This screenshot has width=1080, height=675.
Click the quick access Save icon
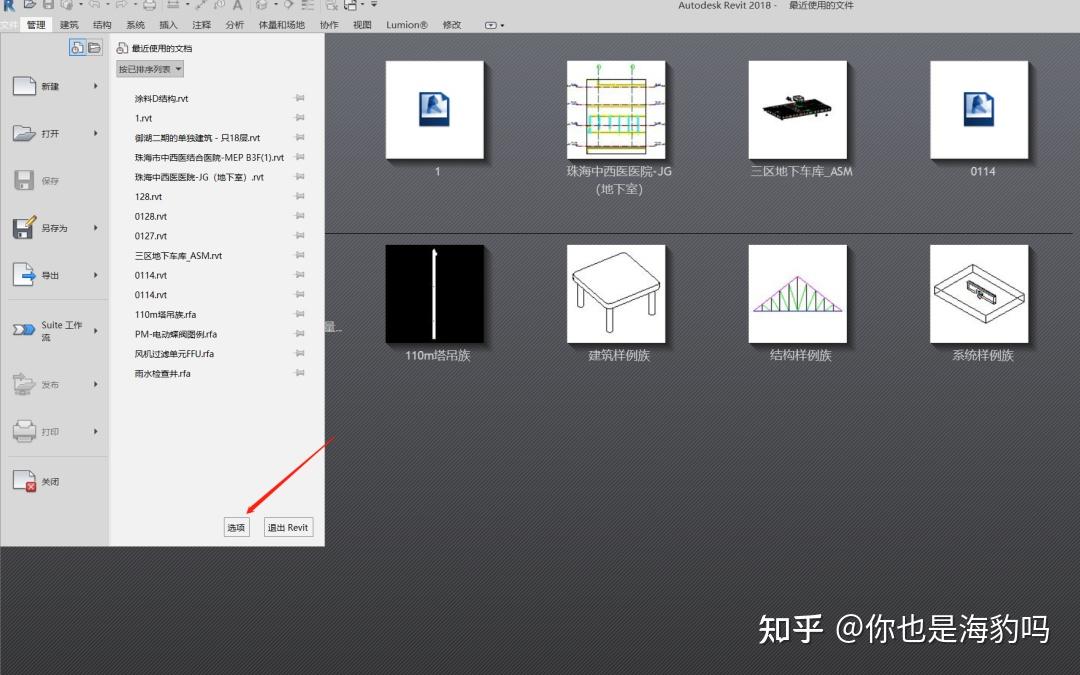coord(50,5)
